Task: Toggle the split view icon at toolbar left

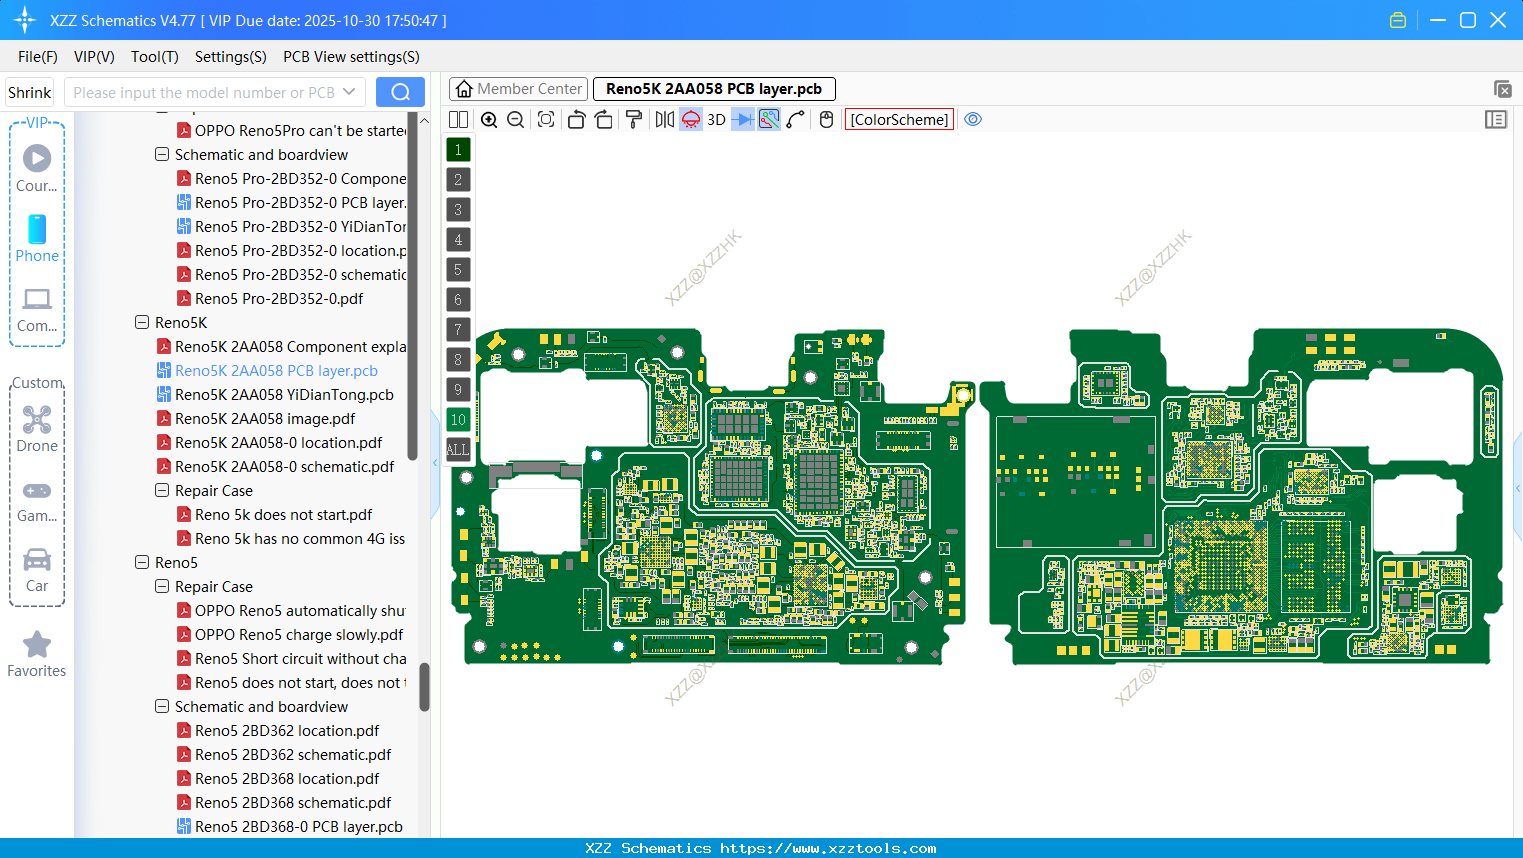Action: coord(457,119)
